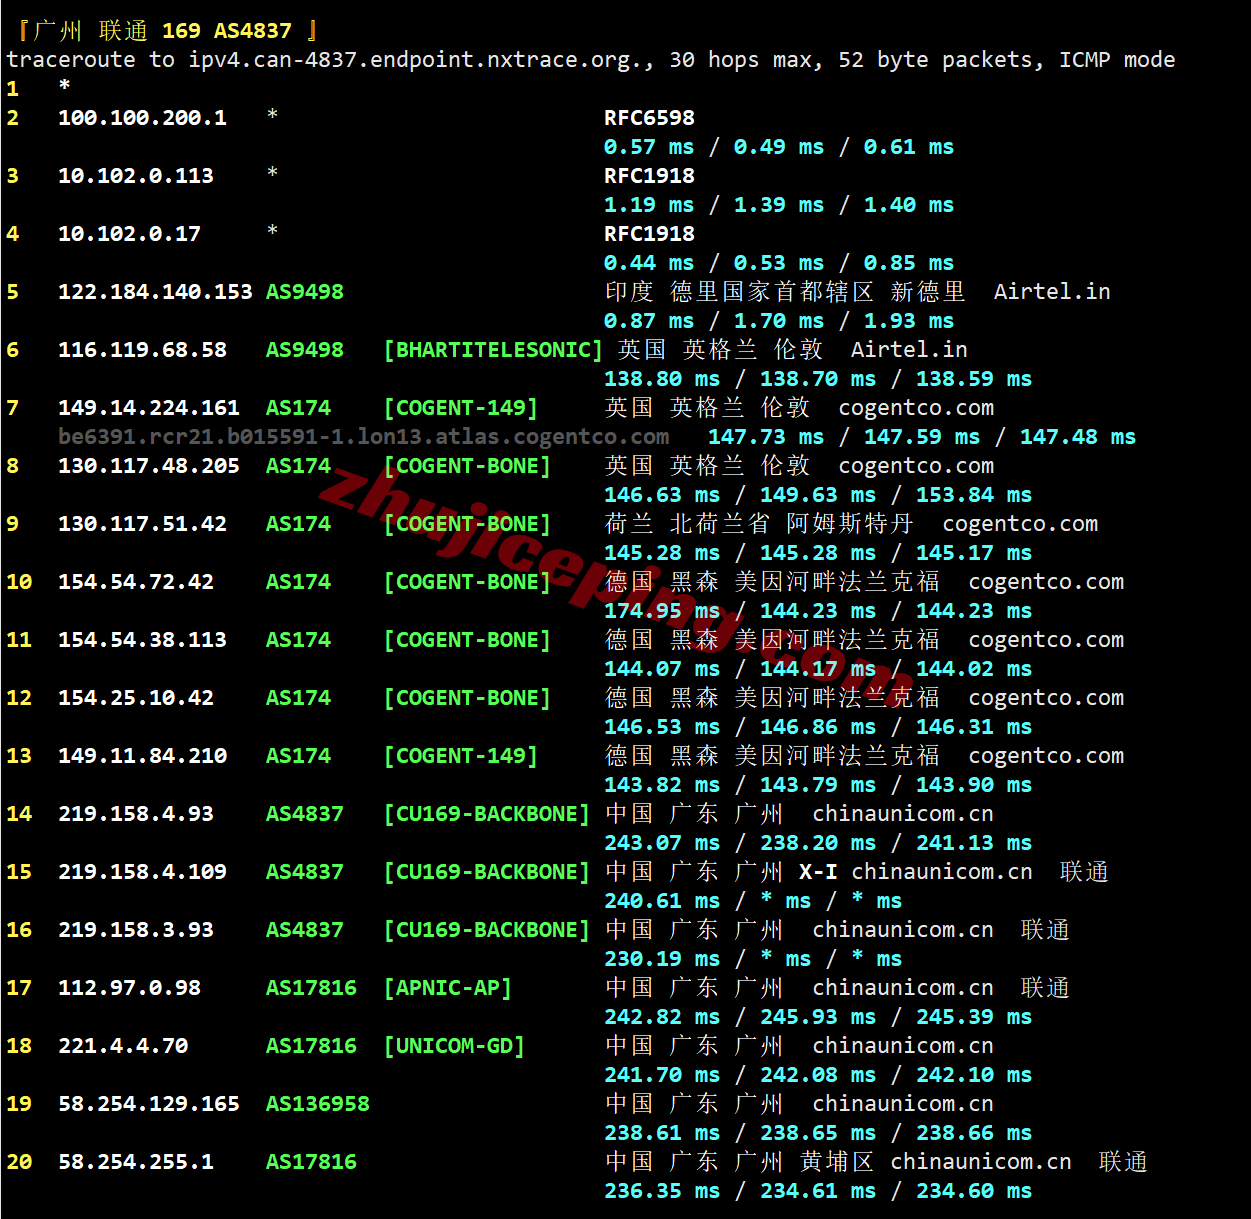
Task: Click AS17816 on the 112.97.0.98 row
Action: tap(311, 988)
